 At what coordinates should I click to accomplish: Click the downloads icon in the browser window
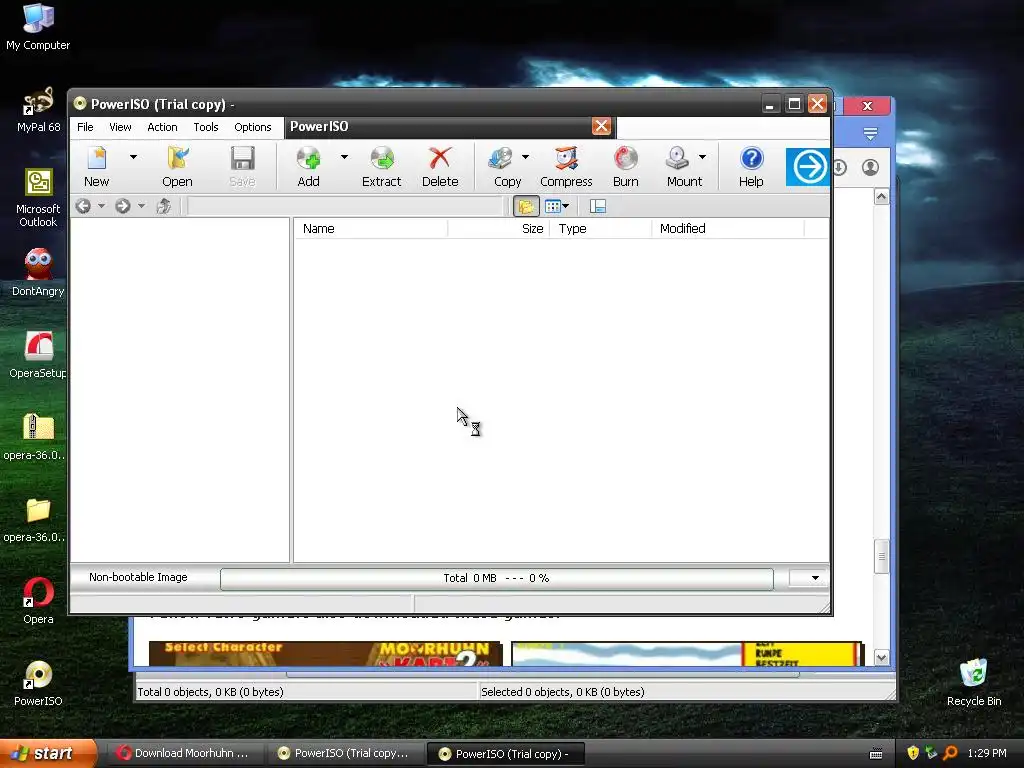(x=840, y=168)
